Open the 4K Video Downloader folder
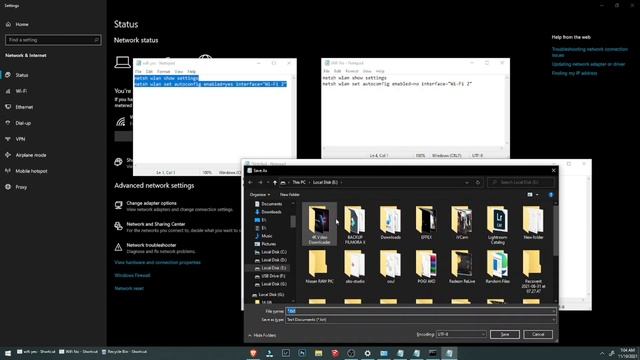 pos(319,224)
